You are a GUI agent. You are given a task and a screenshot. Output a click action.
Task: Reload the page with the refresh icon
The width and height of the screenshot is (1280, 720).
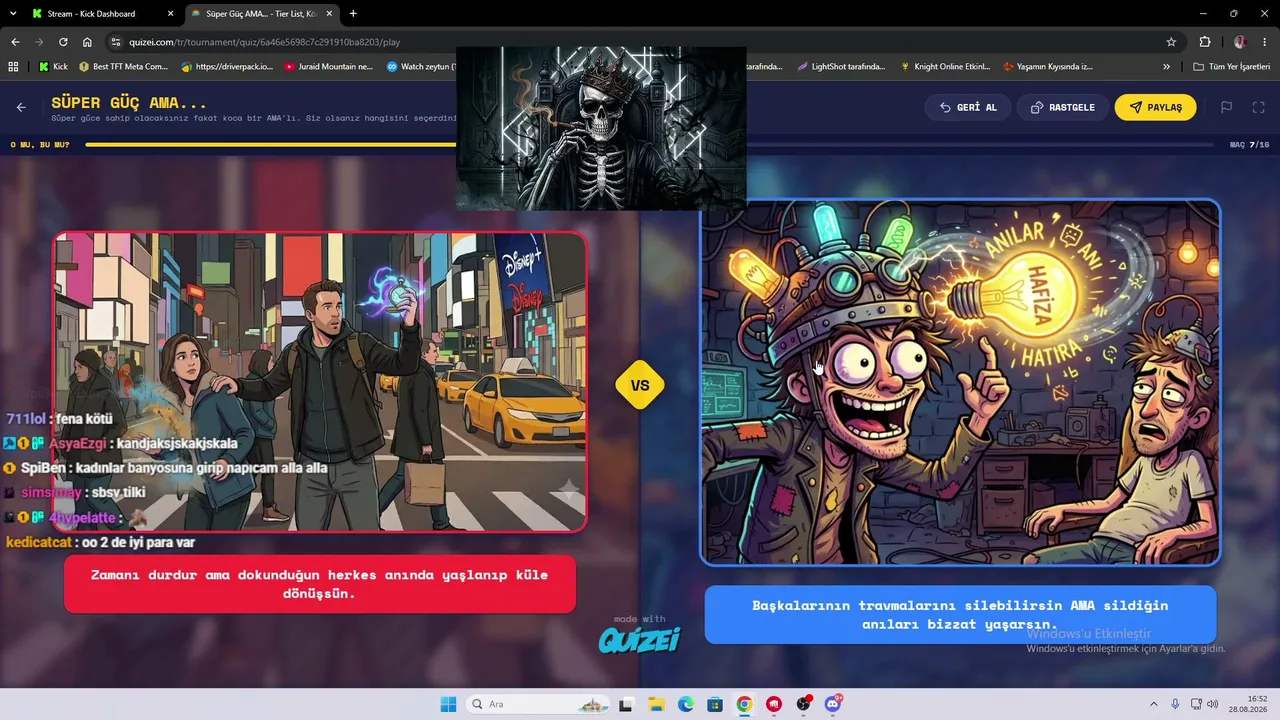click(x=63, y=42)
